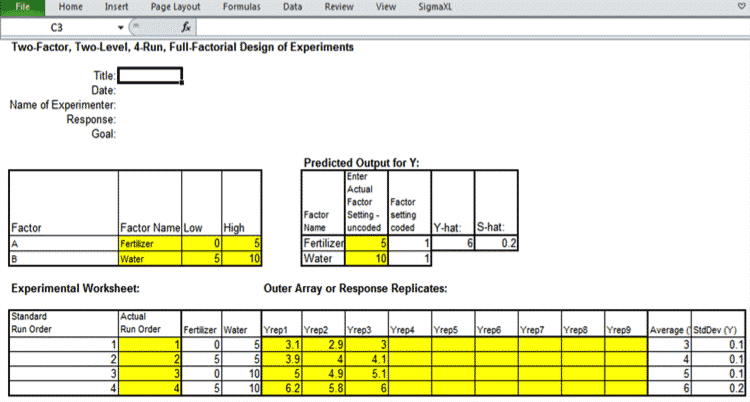
Task: Open the Review tab
Action: click(x=339, y=7)
